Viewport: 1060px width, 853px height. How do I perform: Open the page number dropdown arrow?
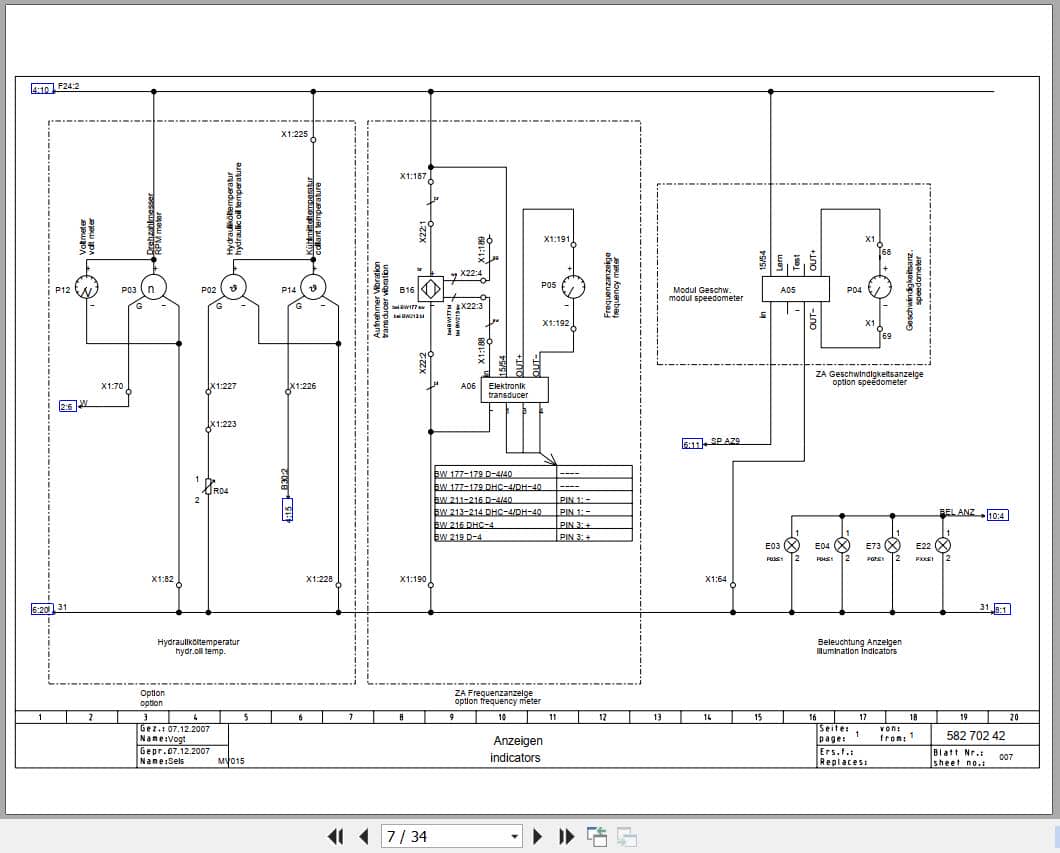514,837
